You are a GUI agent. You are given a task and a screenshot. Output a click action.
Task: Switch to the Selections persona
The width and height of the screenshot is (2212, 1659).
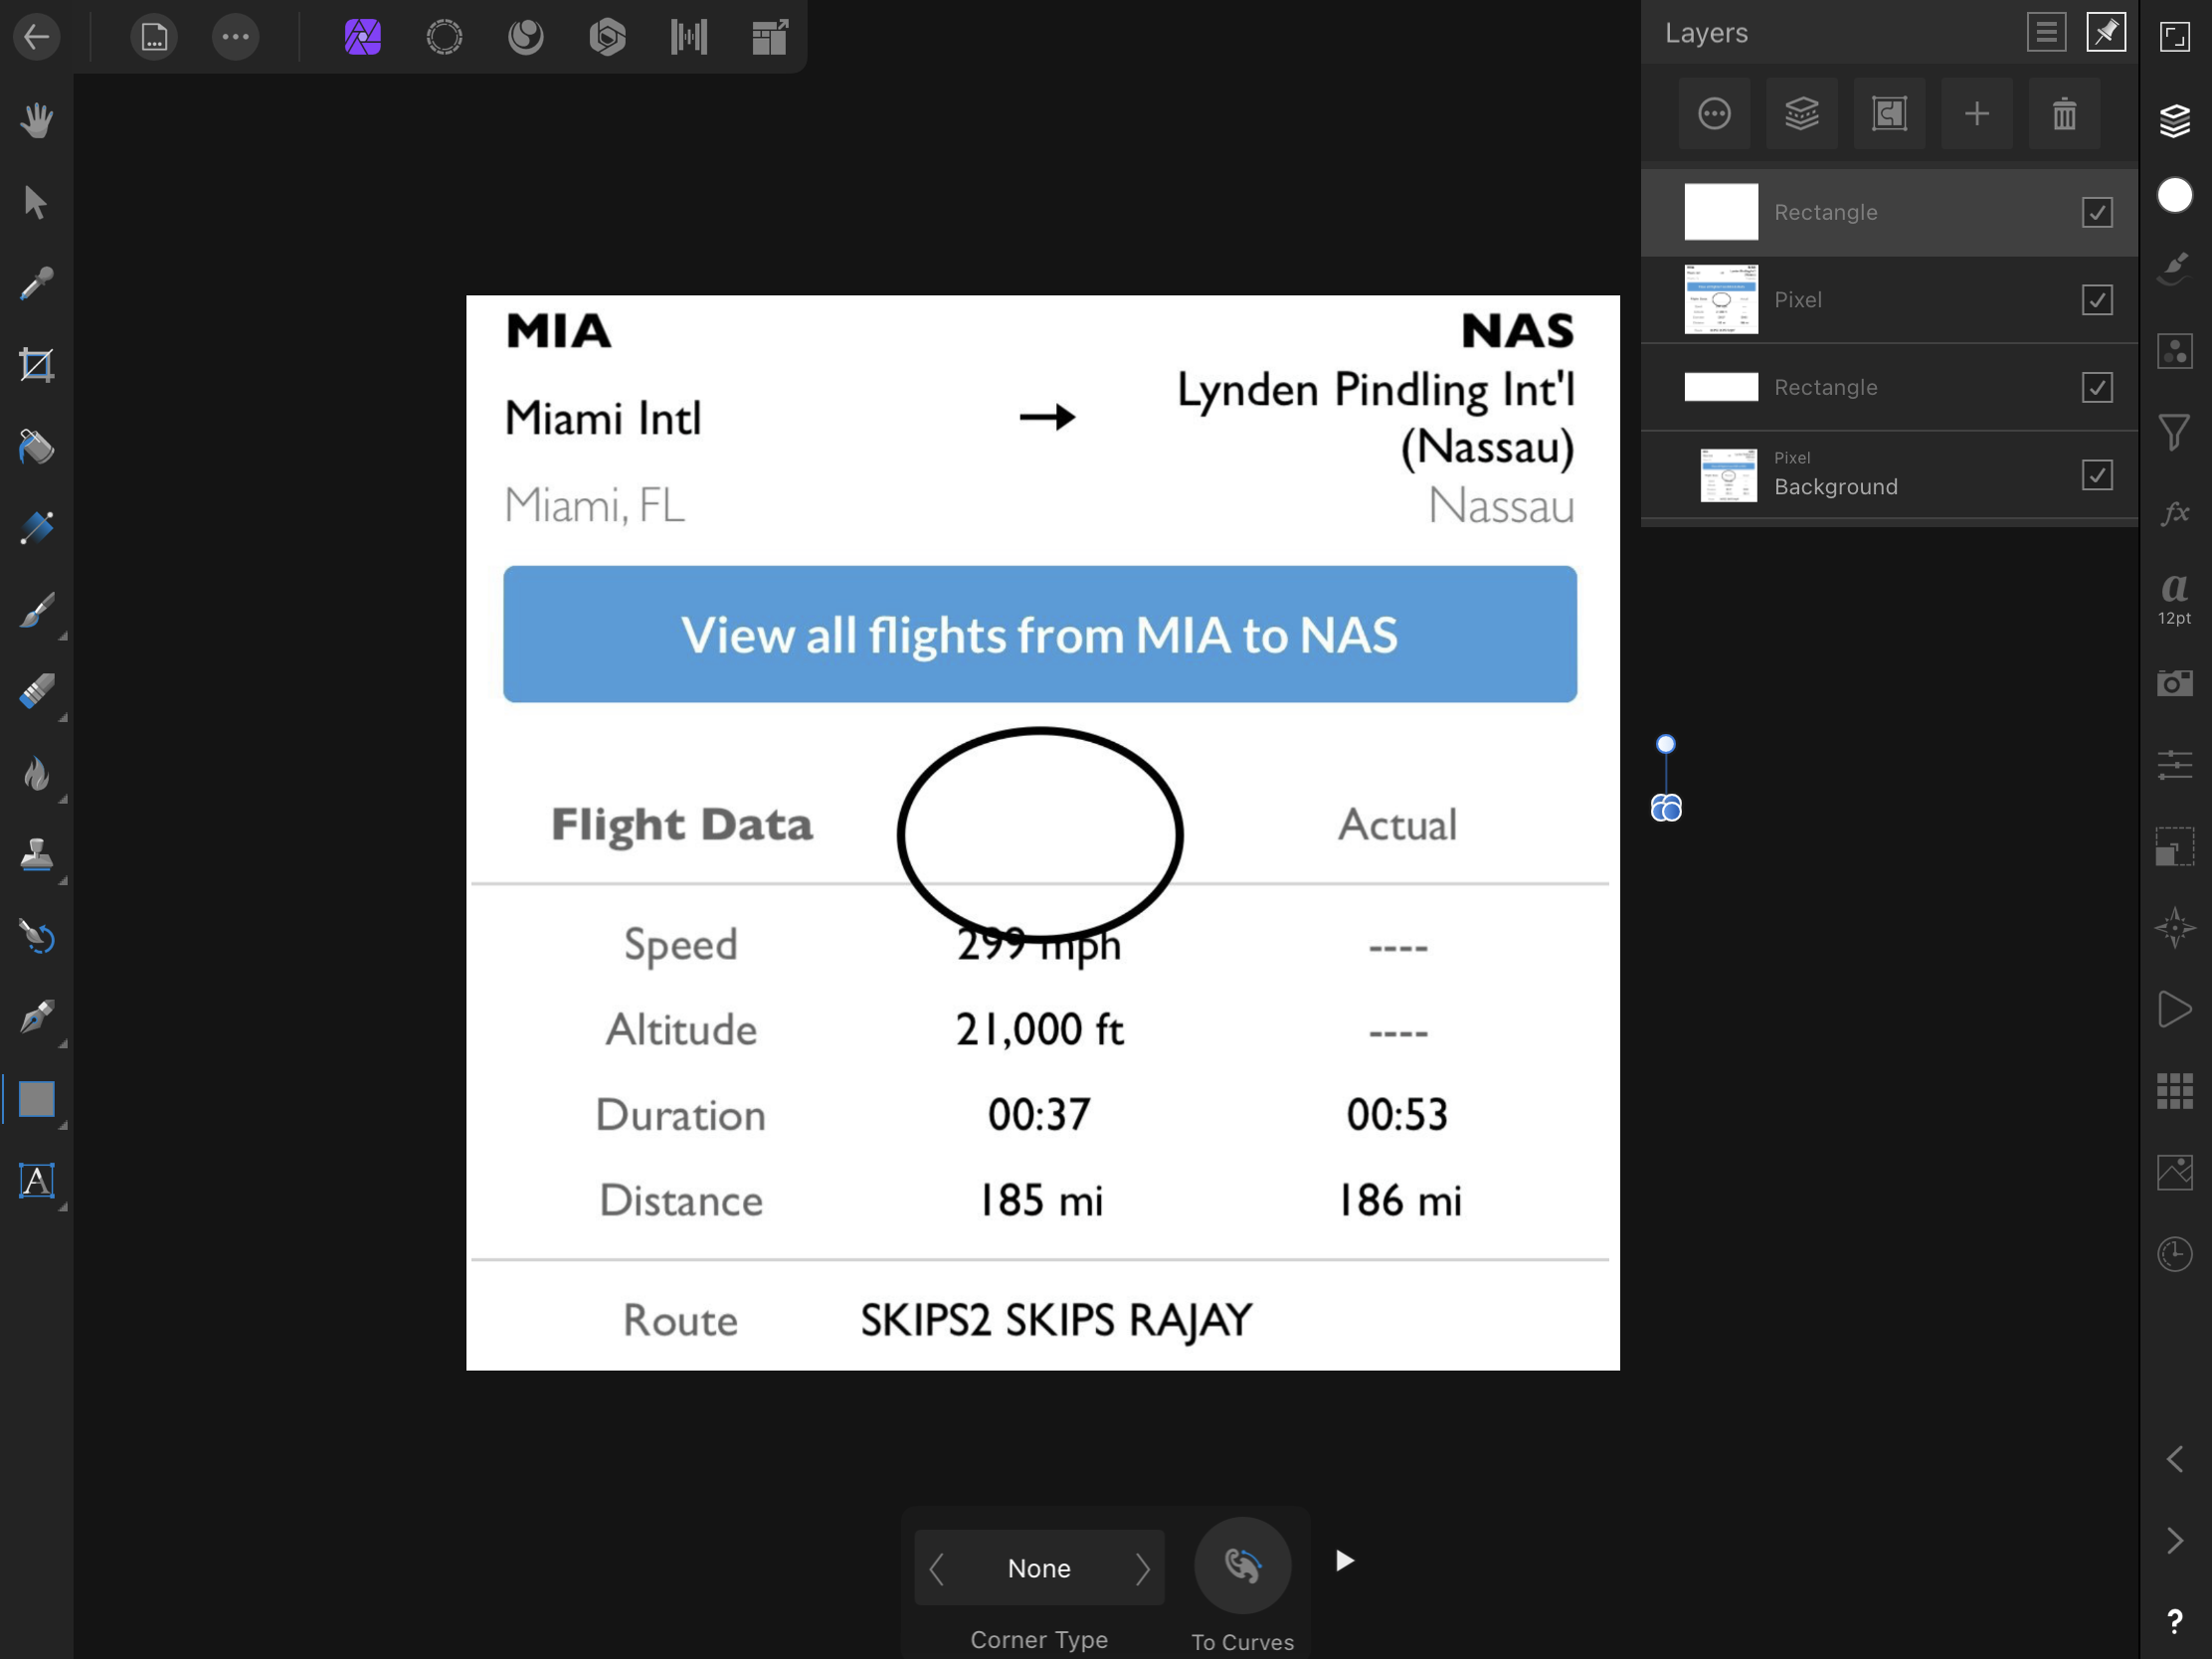tap(444, 37)
